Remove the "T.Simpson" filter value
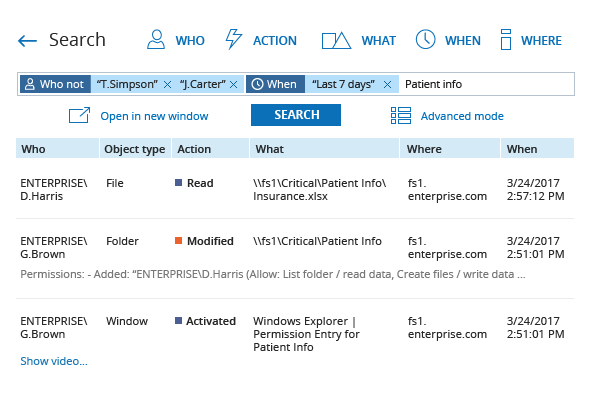 (167, 85)
